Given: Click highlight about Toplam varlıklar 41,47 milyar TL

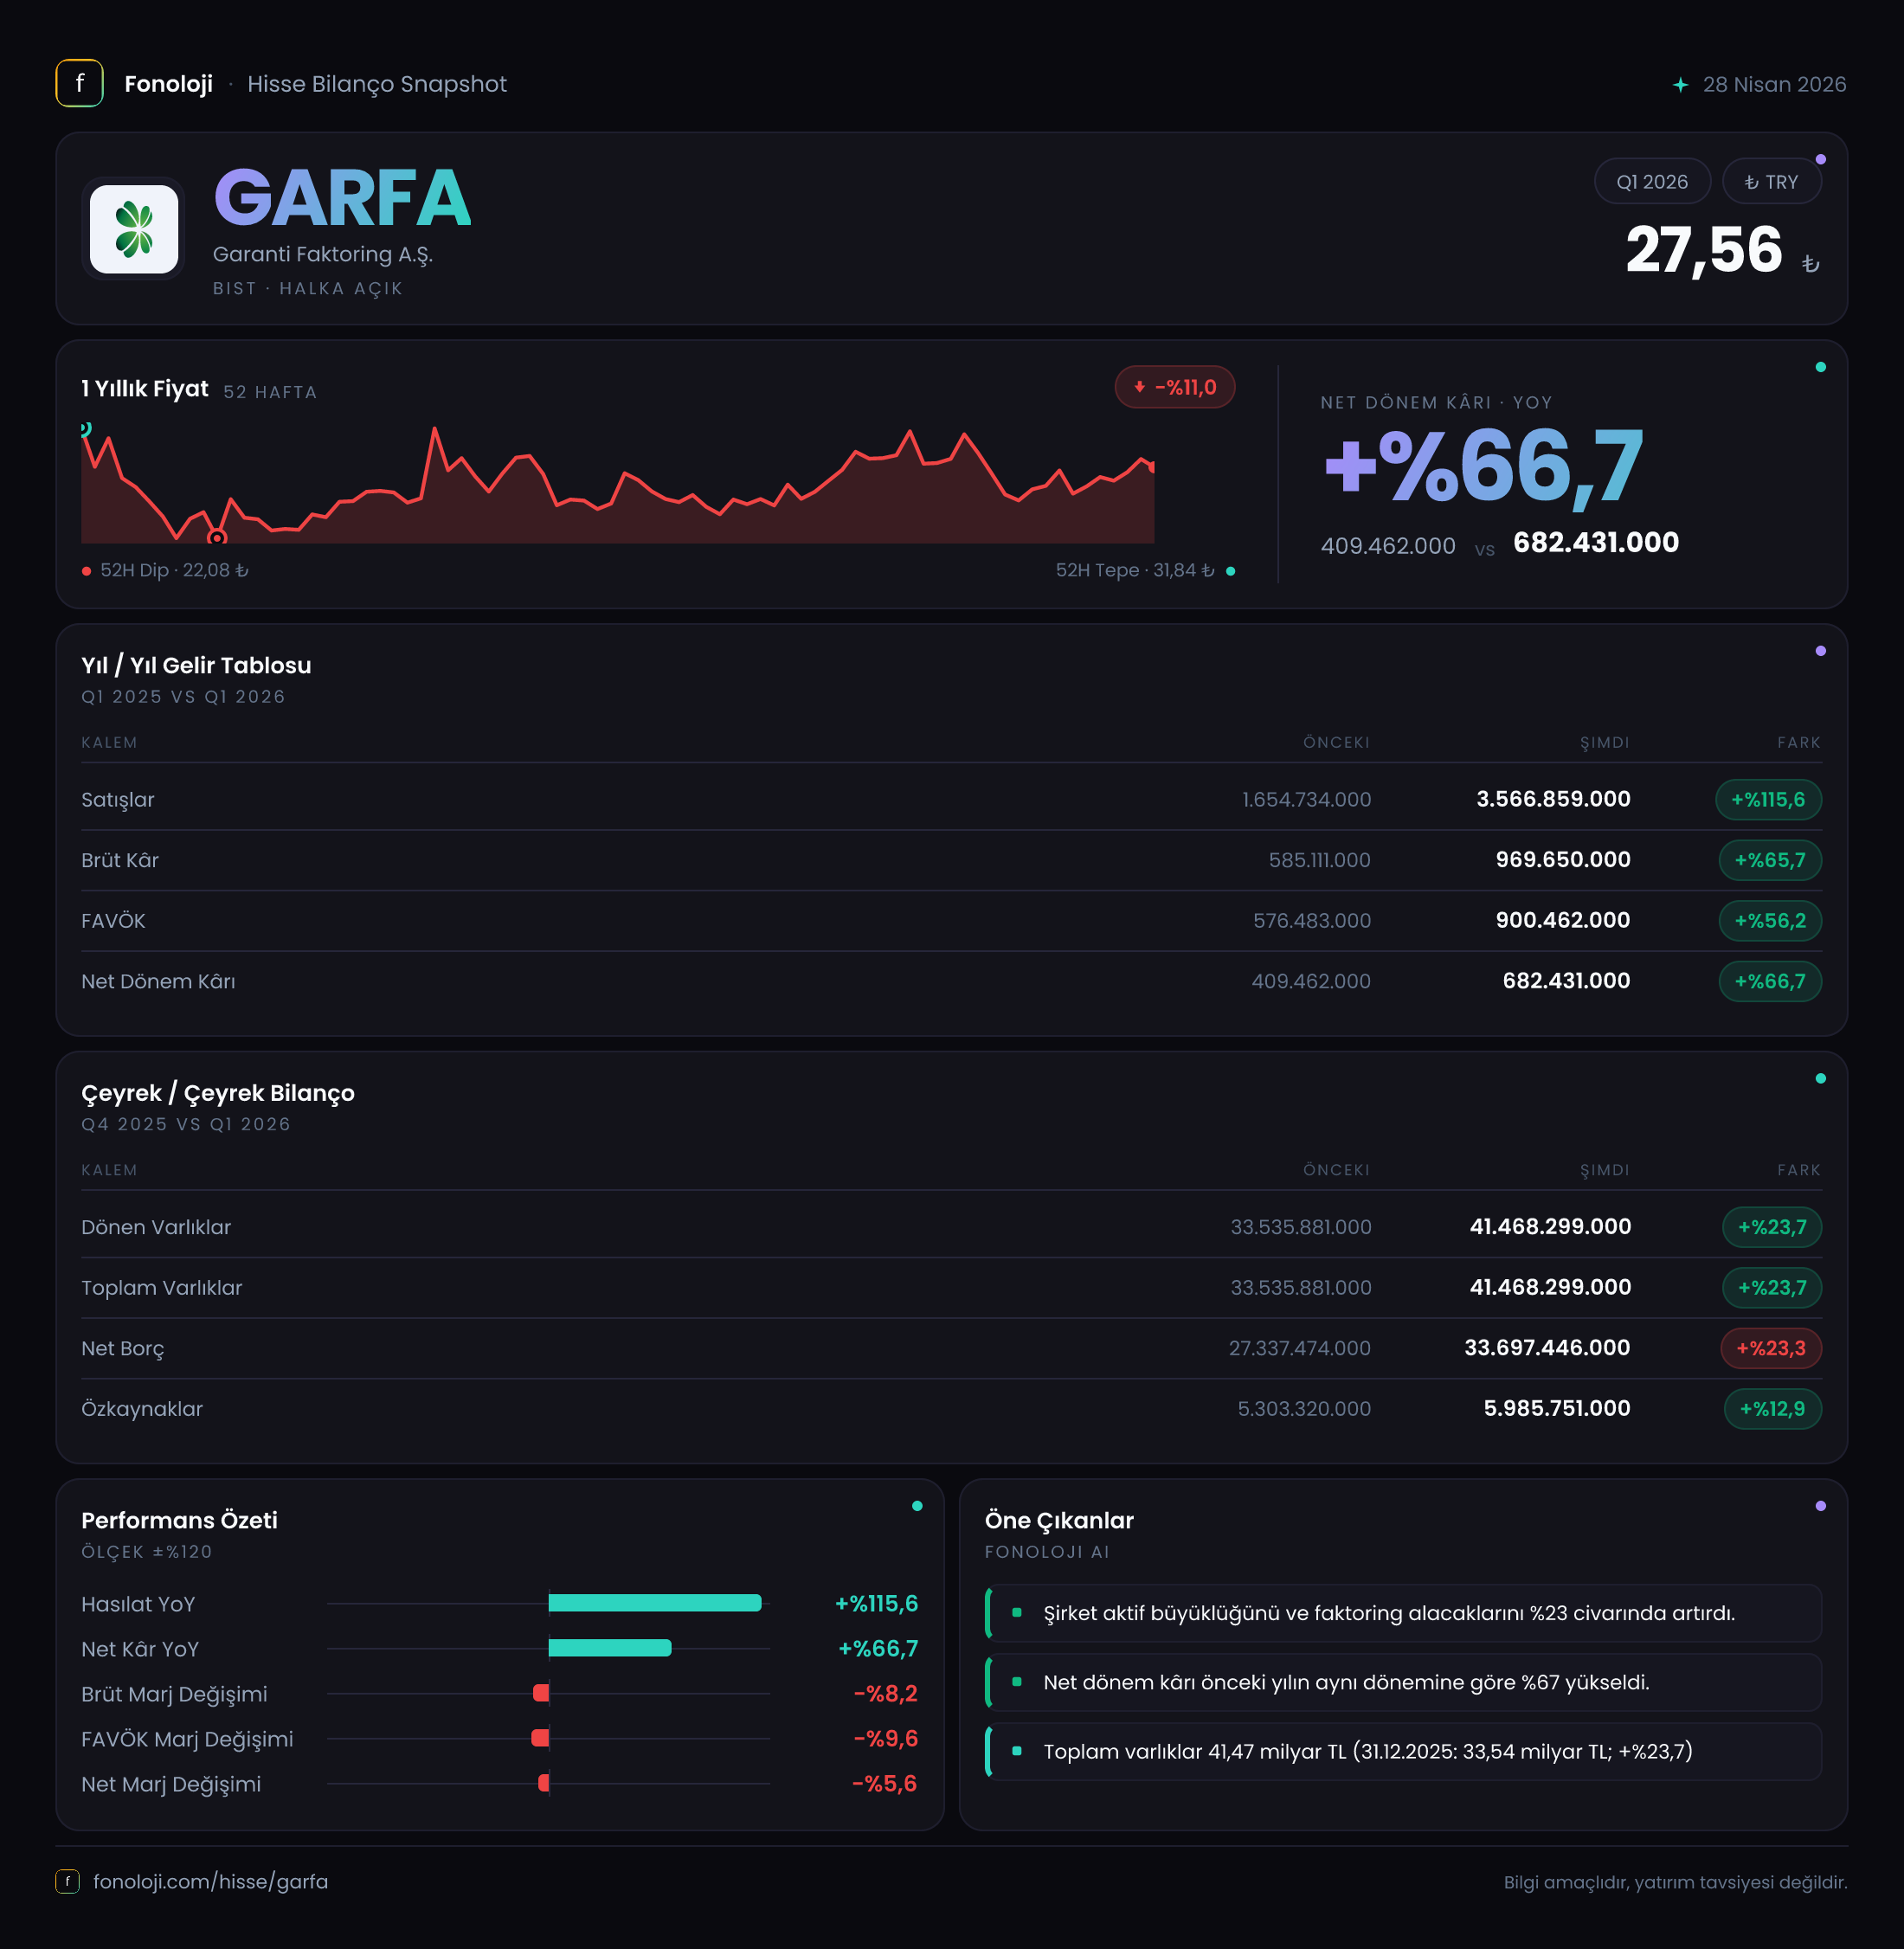Looking at the screenshot, I should 1403,1751.
